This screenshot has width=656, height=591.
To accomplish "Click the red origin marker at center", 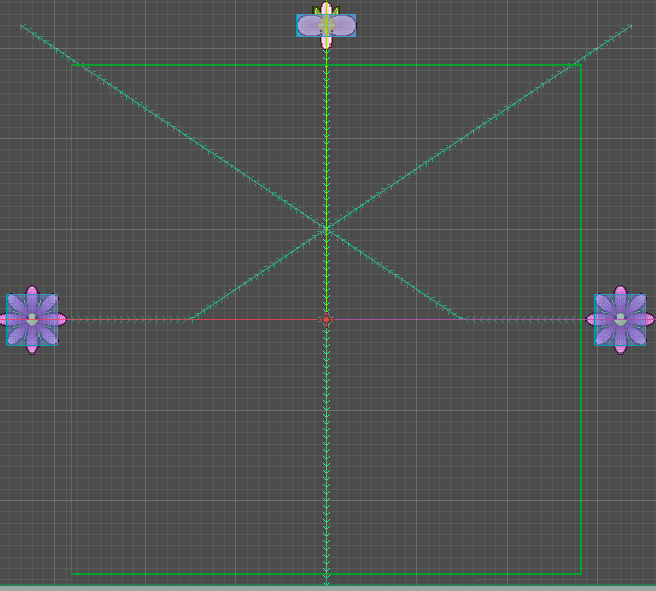I will click(326, 320).
